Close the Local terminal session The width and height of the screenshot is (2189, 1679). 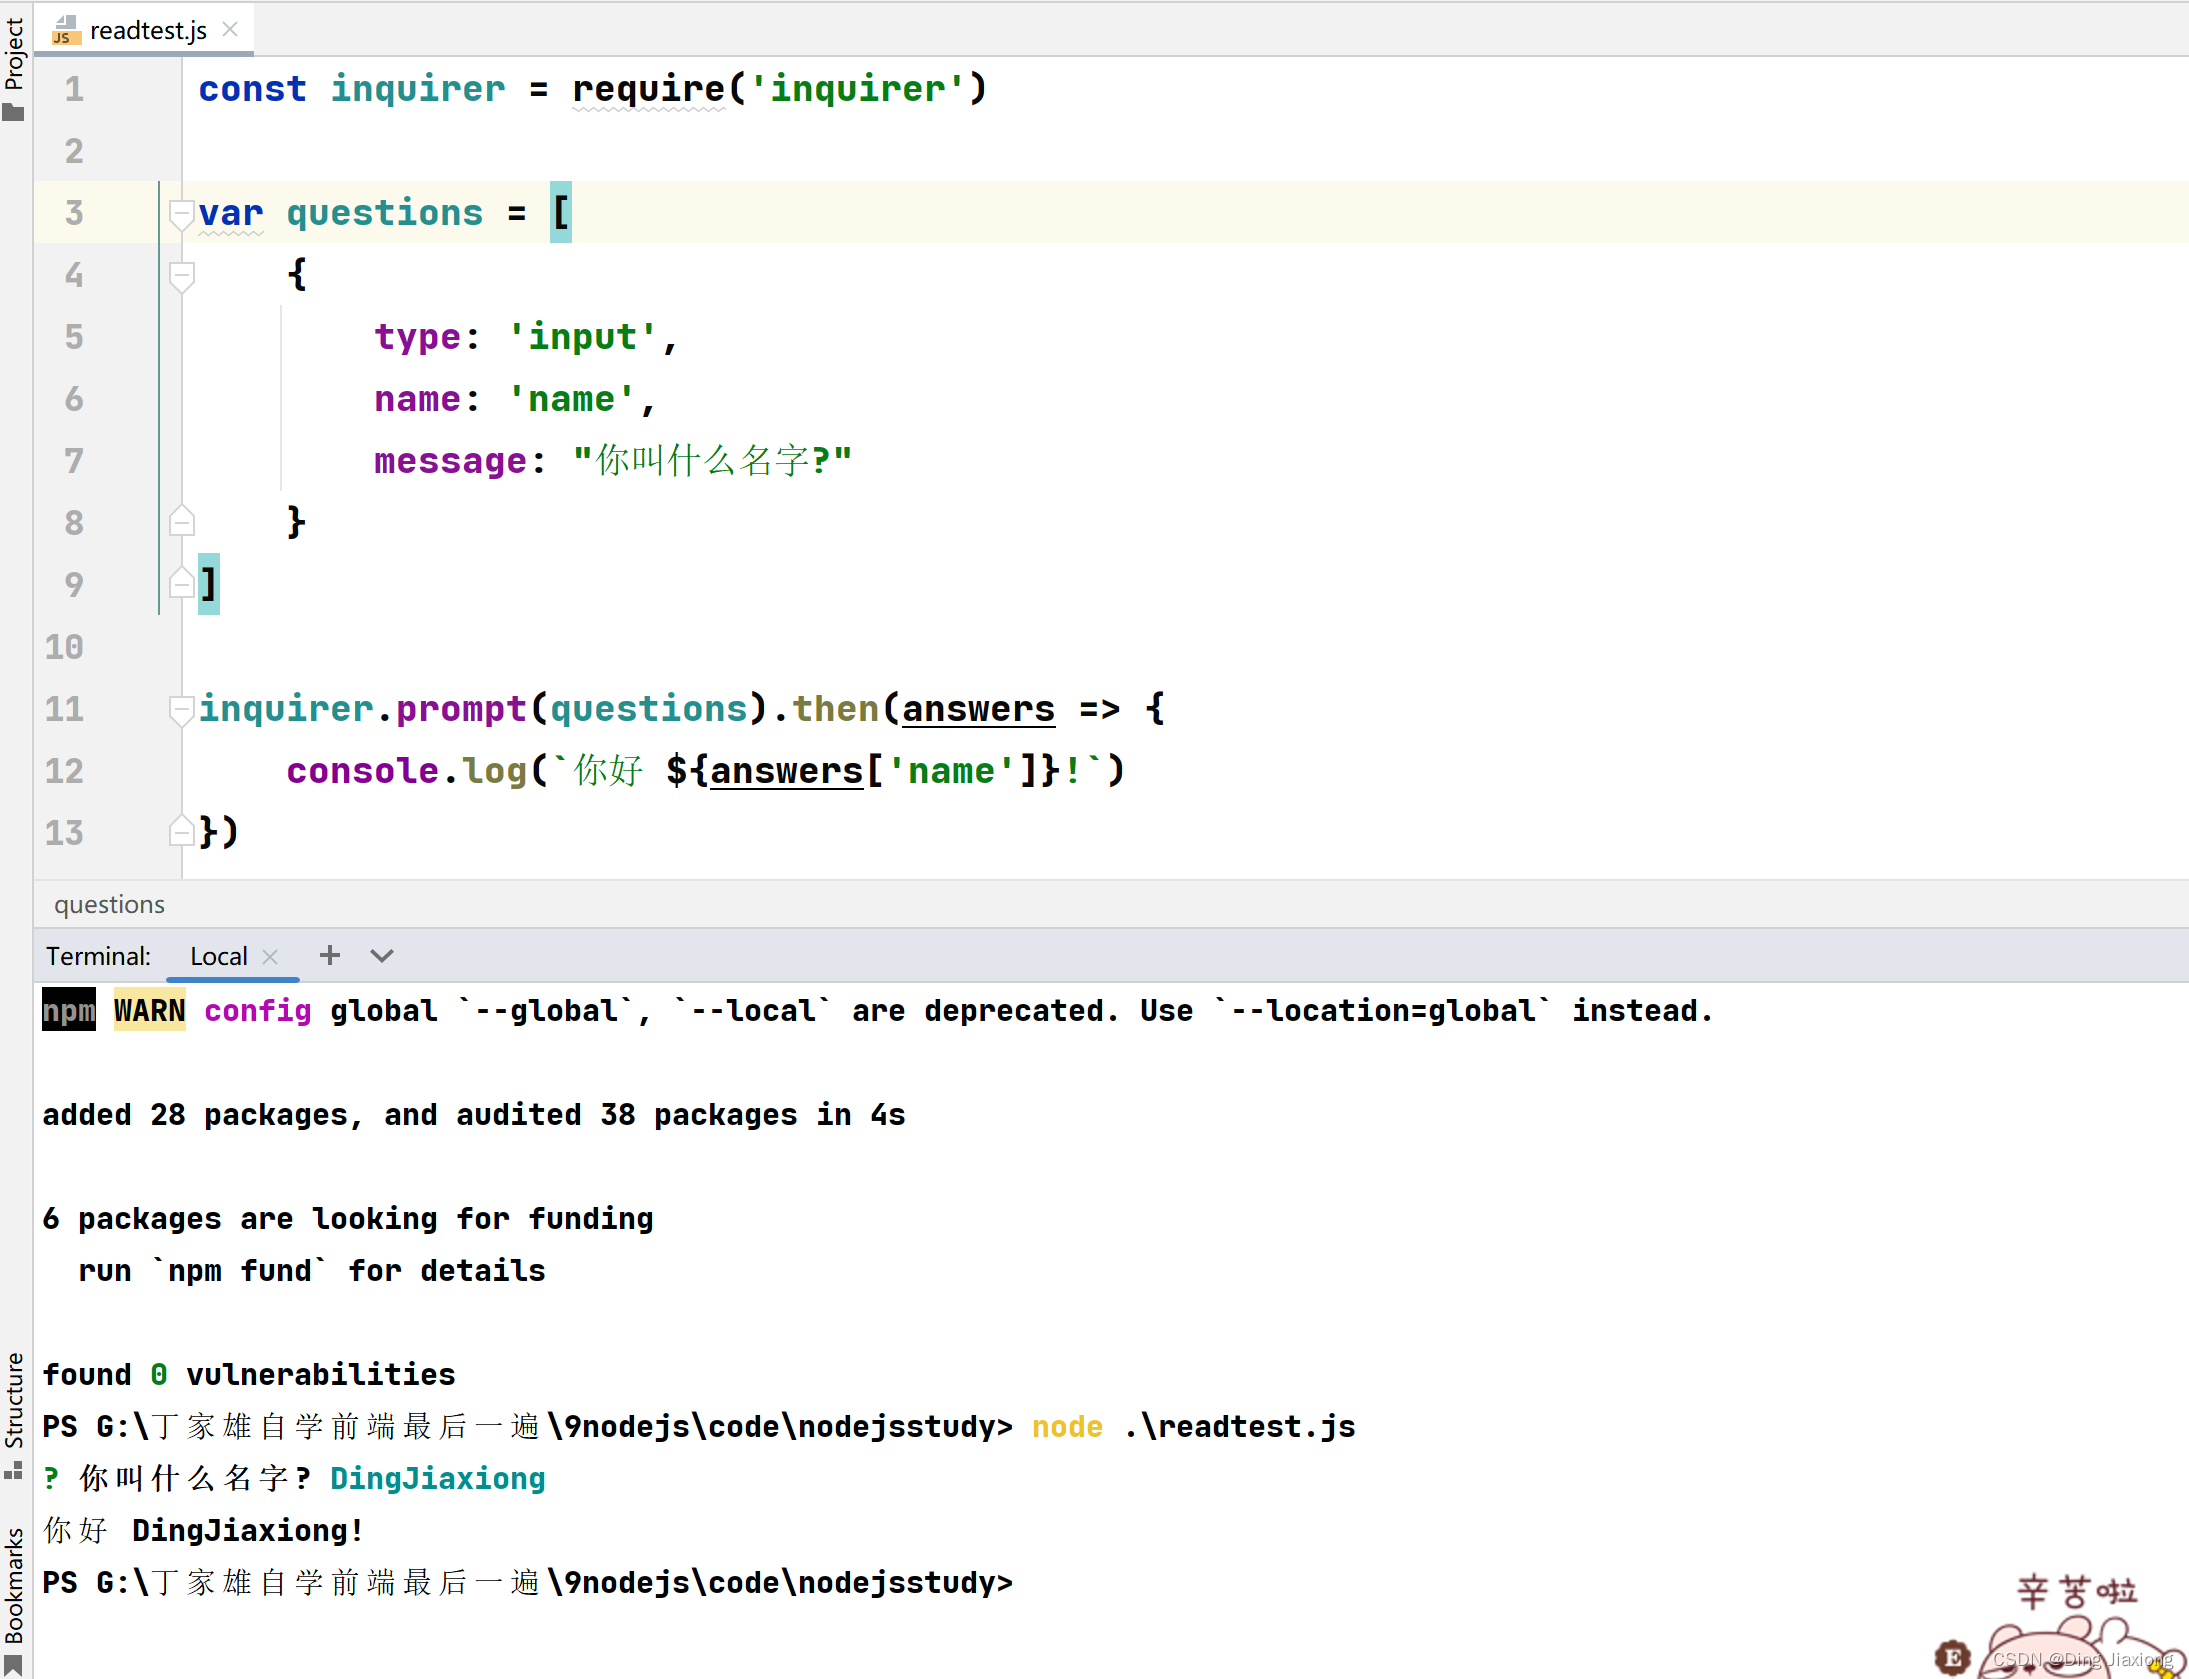tap(269, 955)
